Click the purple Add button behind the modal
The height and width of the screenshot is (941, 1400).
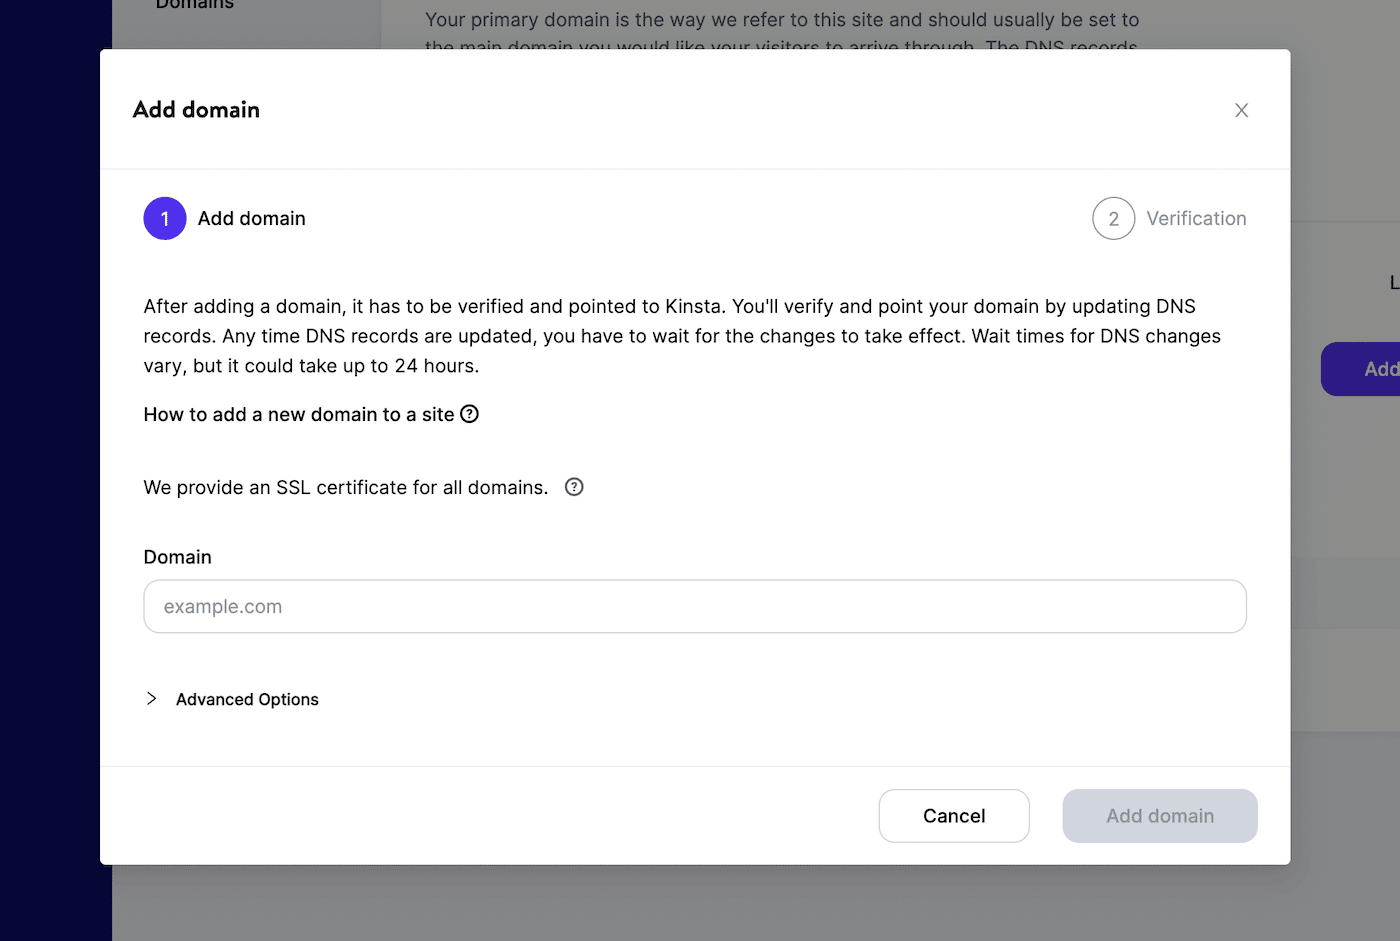click(x=1375, y=368)
